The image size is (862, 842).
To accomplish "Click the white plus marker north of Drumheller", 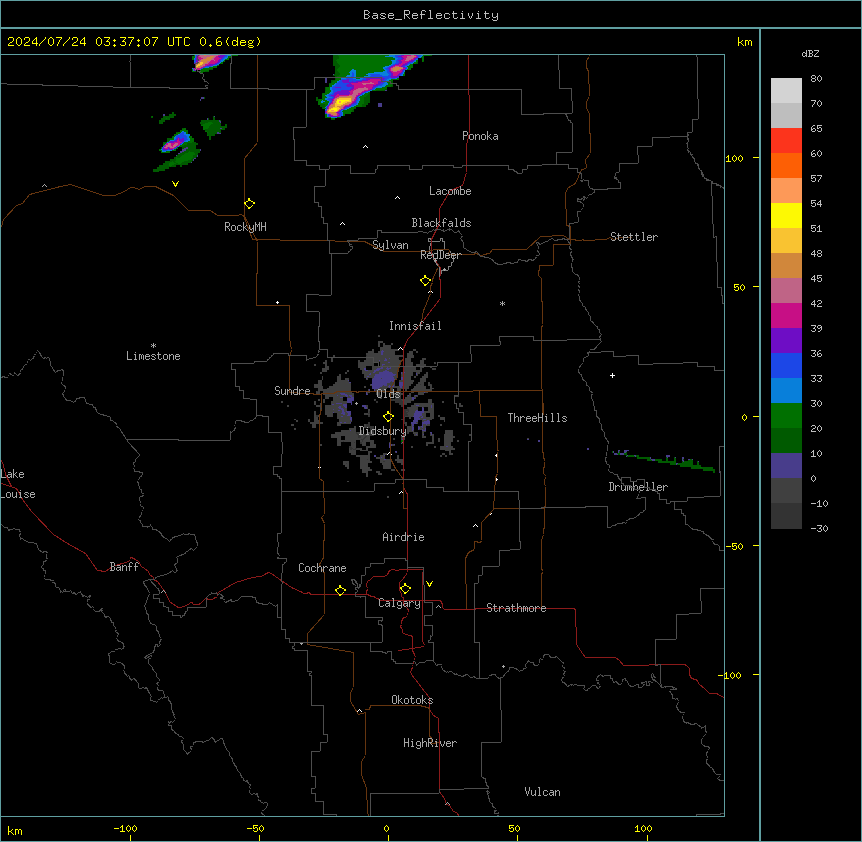I will tap(612, 375).
